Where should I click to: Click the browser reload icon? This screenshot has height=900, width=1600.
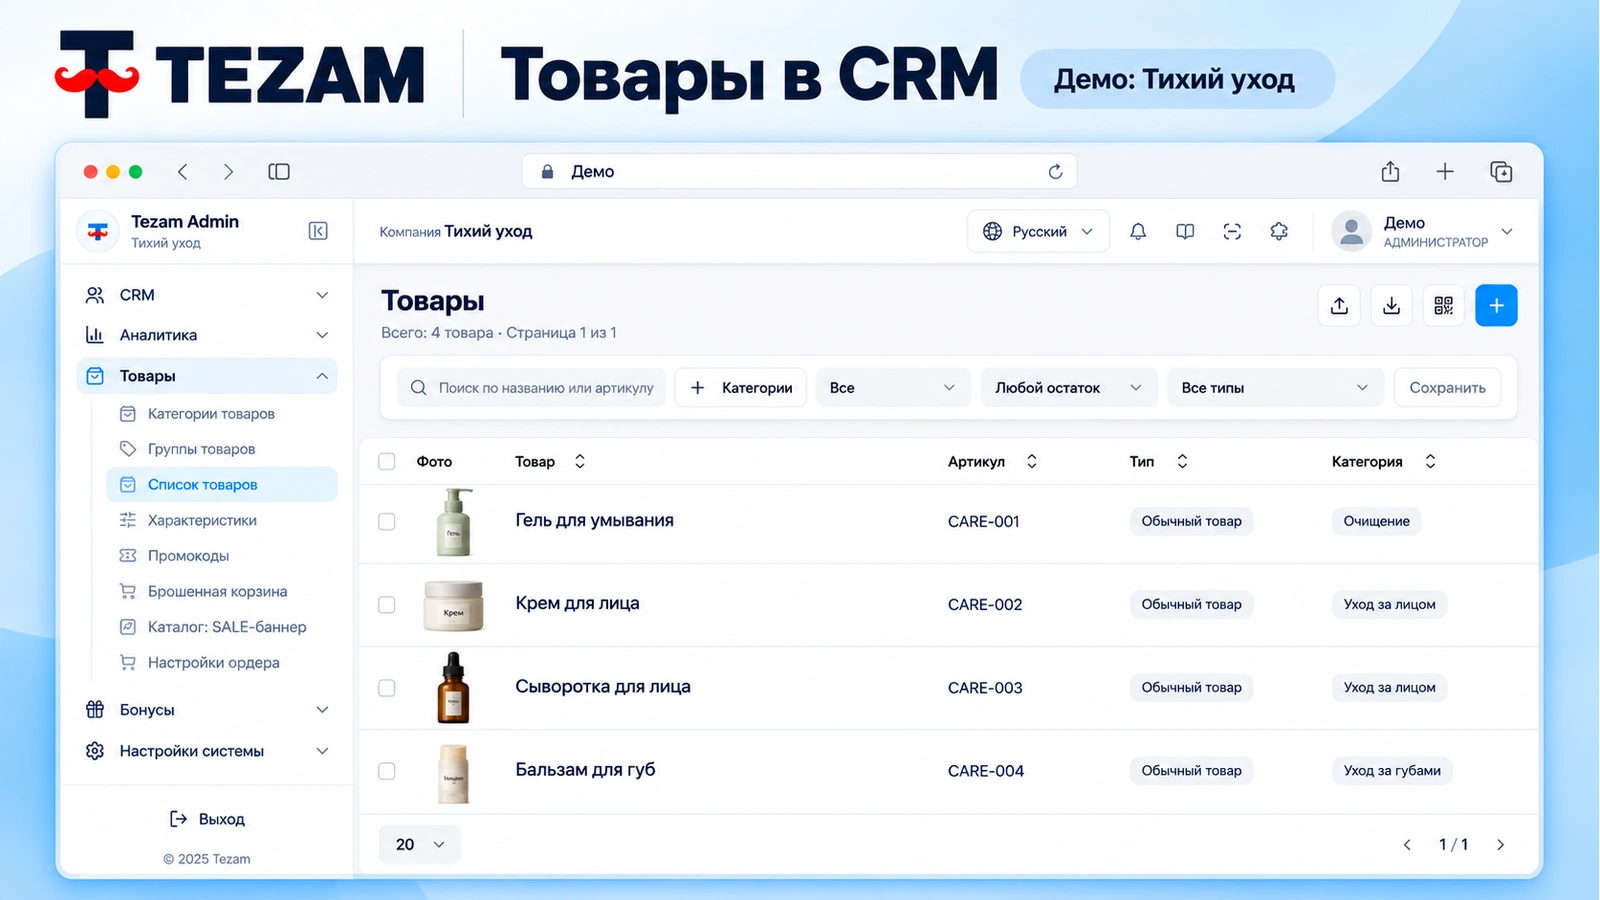click(1055, 172)
